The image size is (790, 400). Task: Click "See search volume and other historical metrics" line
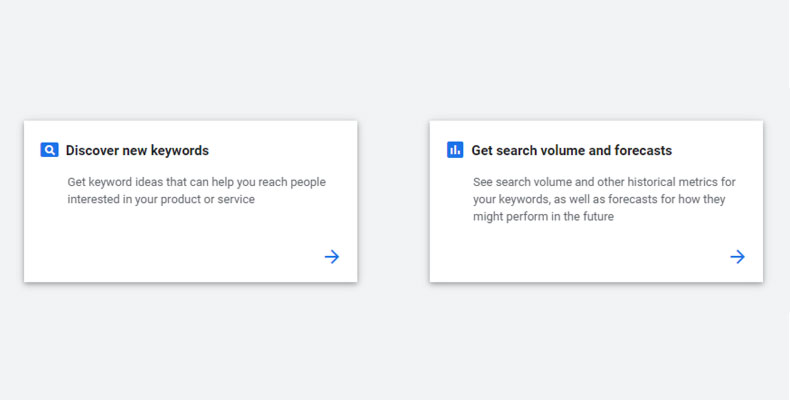[x=604, y=182]
